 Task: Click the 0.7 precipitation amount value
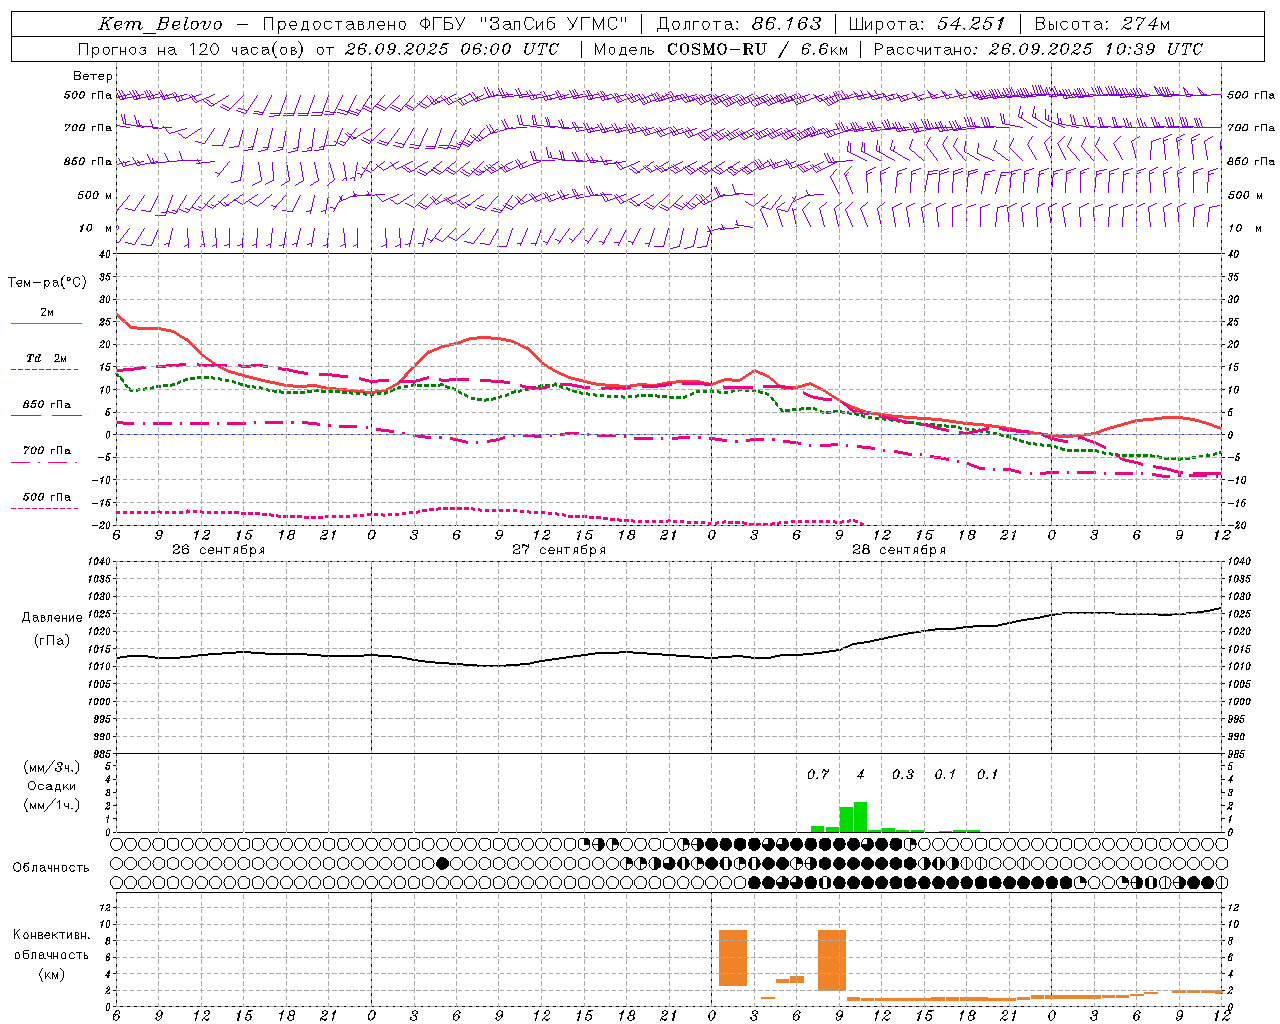[818, 774]
